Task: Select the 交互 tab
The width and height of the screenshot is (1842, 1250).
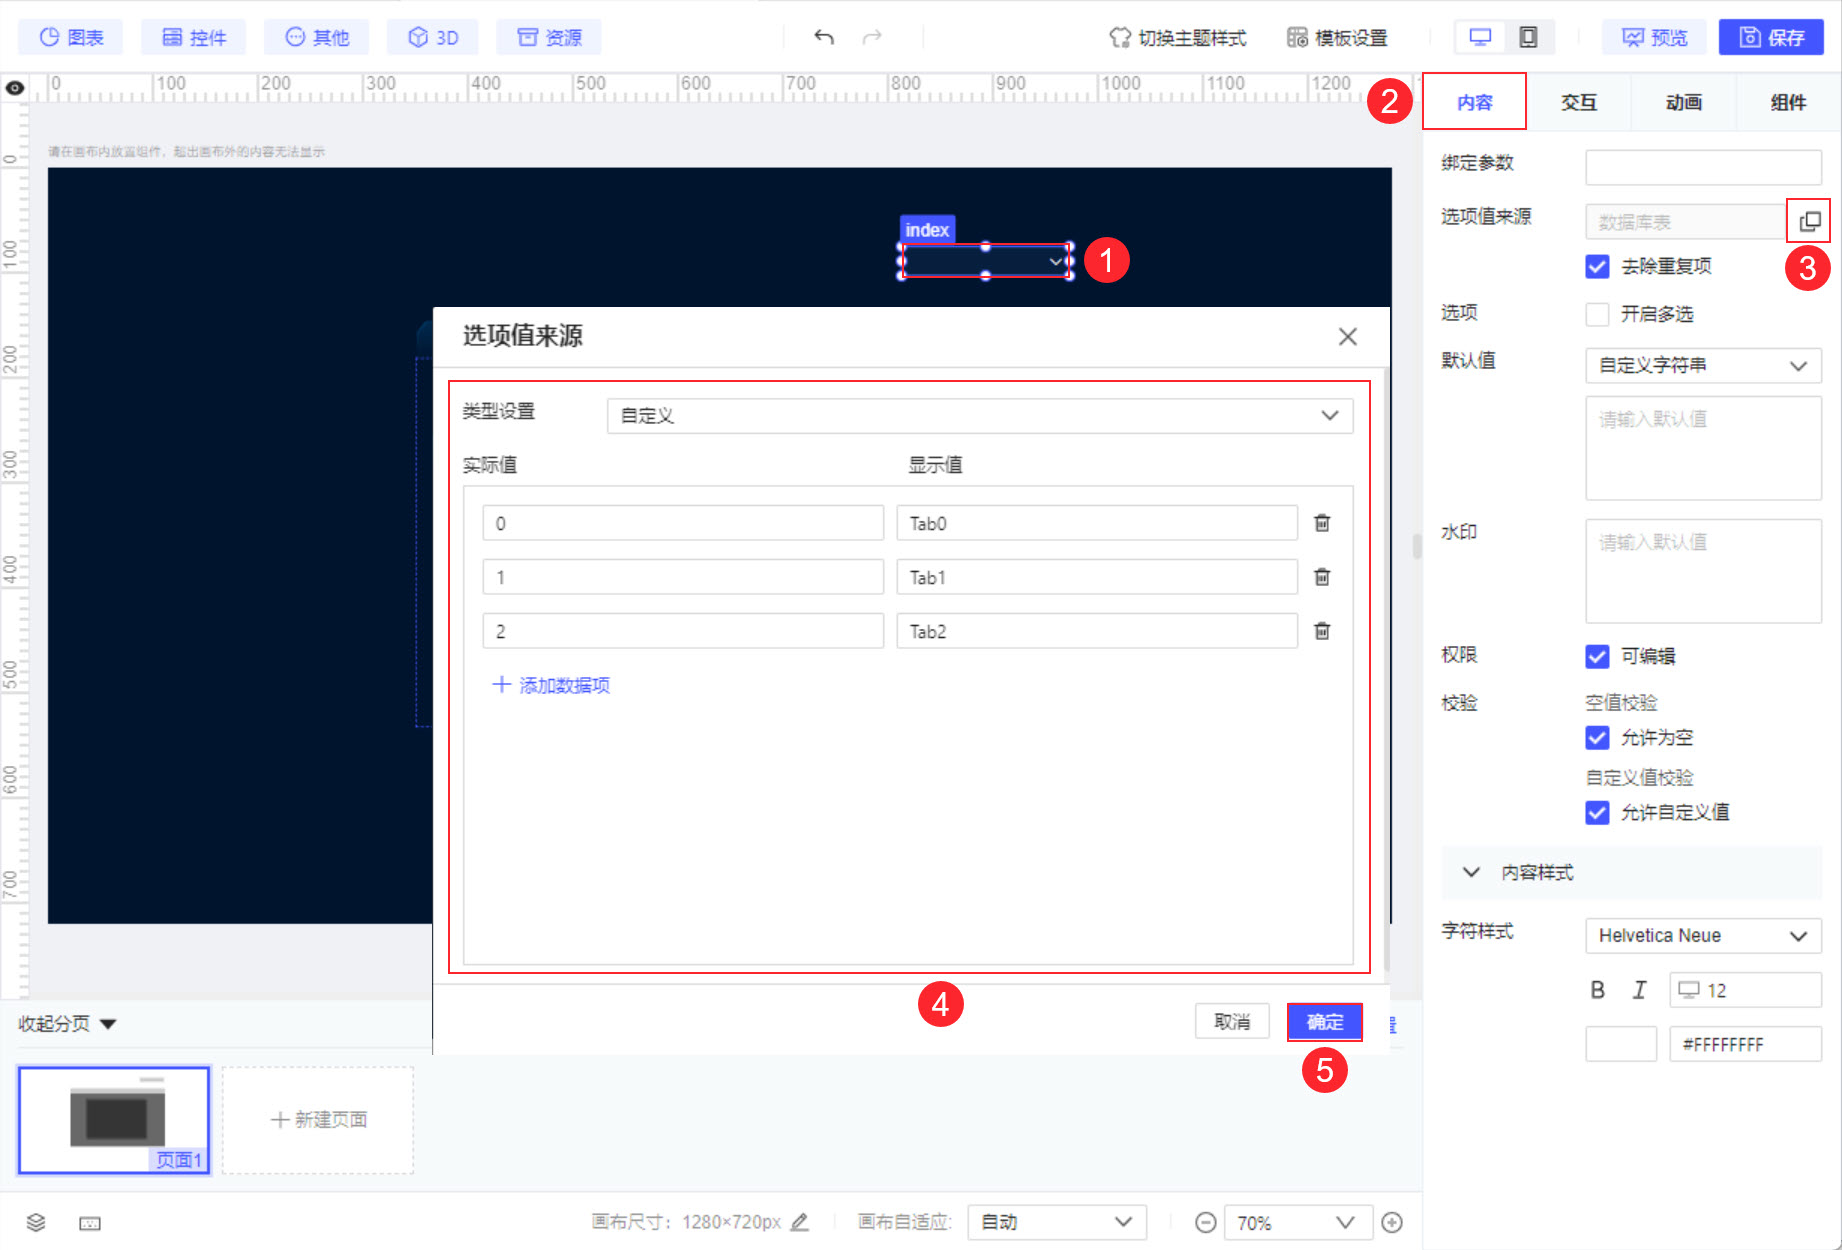Action: (1579, 102)
